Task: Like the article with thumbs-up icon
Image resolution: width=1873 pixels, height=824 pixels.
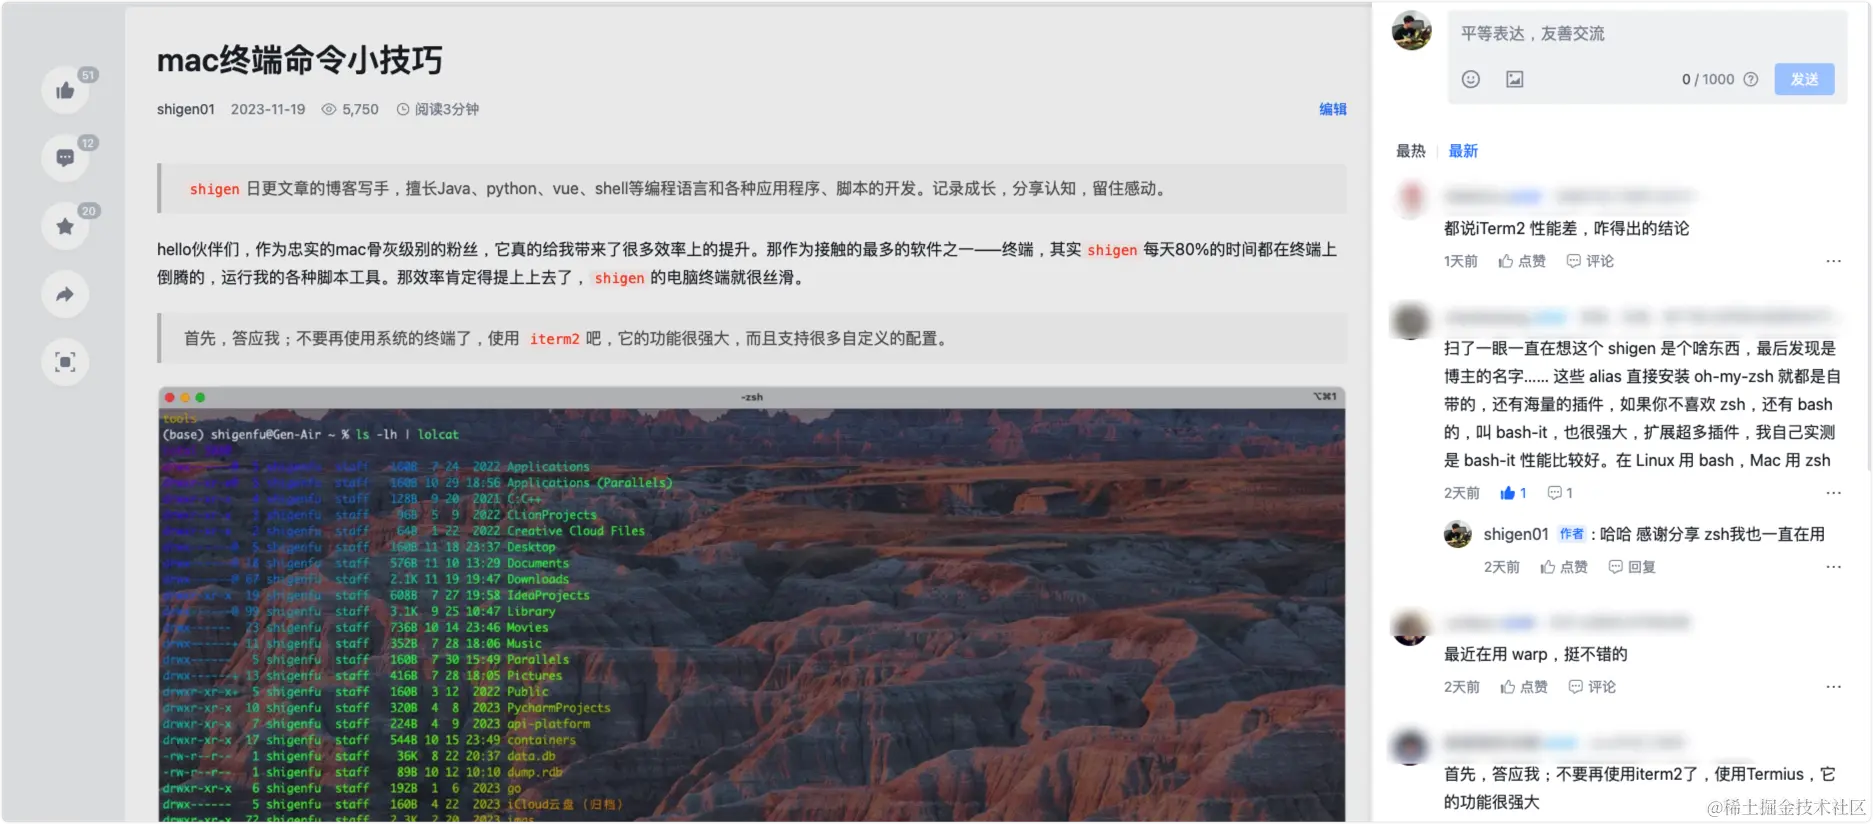Action: click(65, 91)
